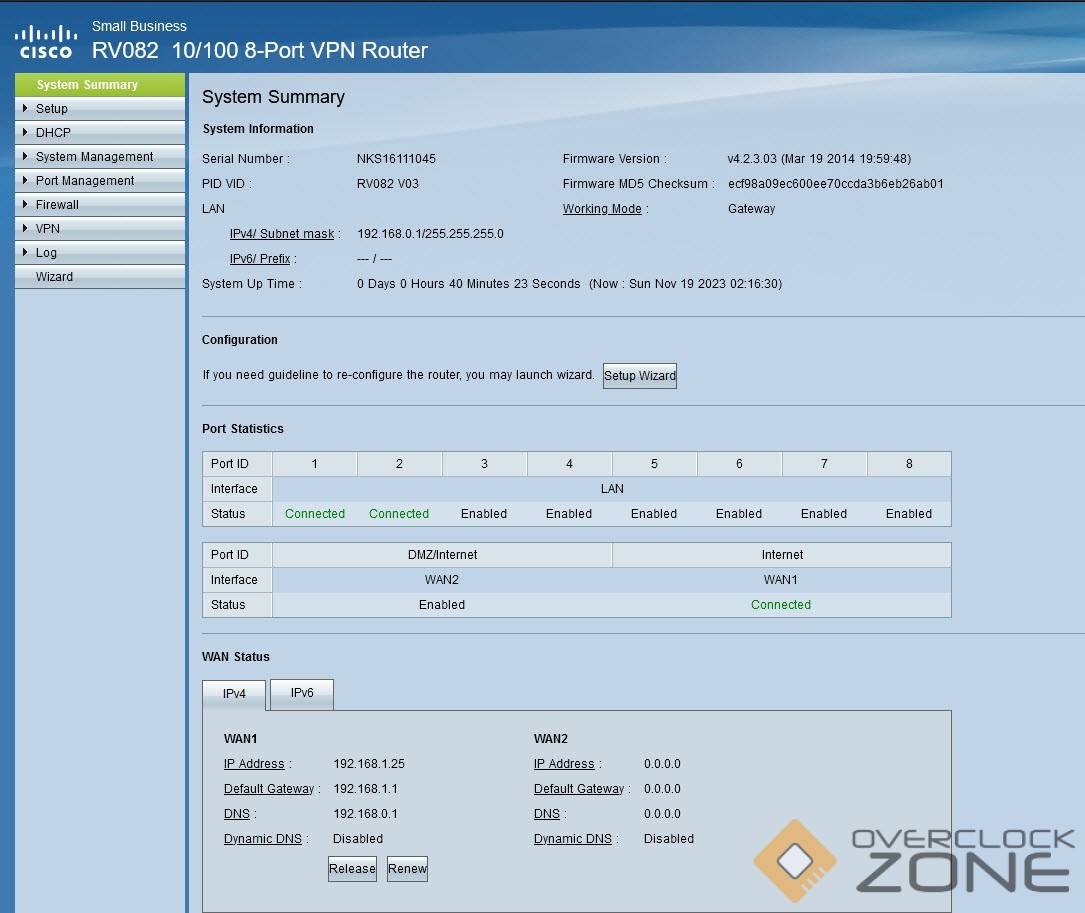
Task: Open the IPv6/ Prefix link
Action: (259, 259)
